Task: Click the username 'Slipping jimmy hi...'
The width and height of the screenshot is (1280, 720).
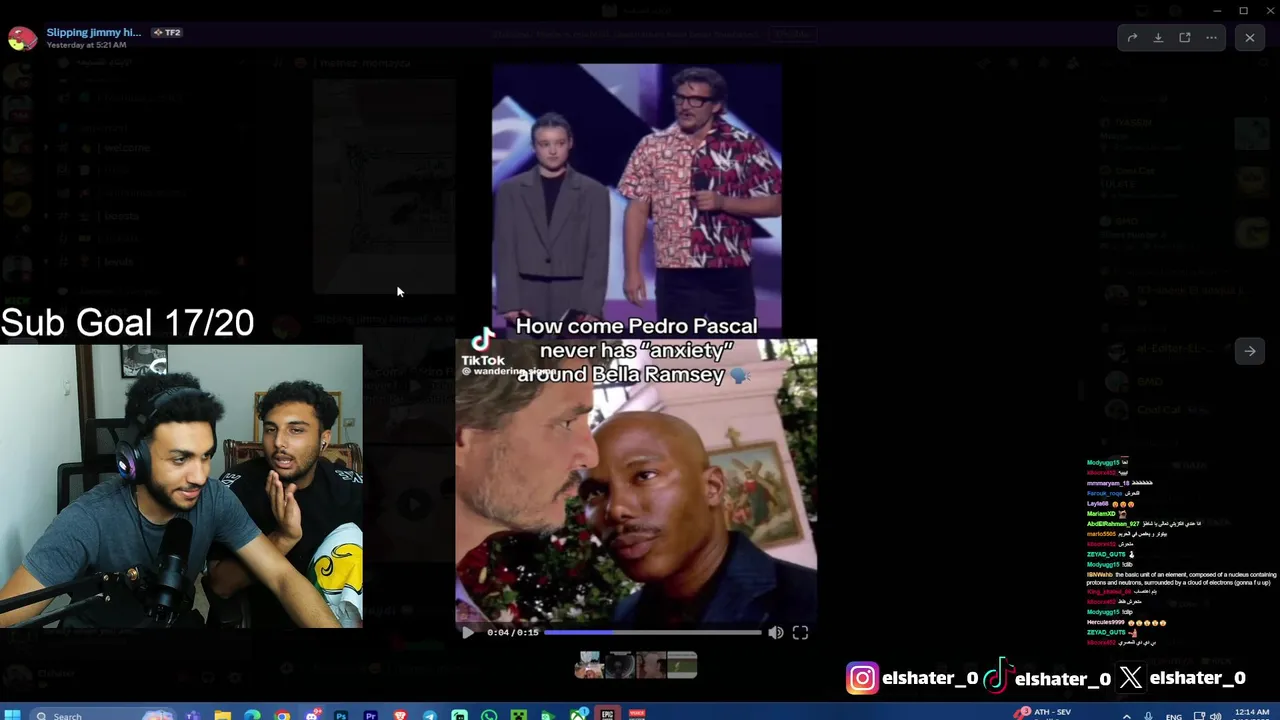Action: [x=94, y=32]
